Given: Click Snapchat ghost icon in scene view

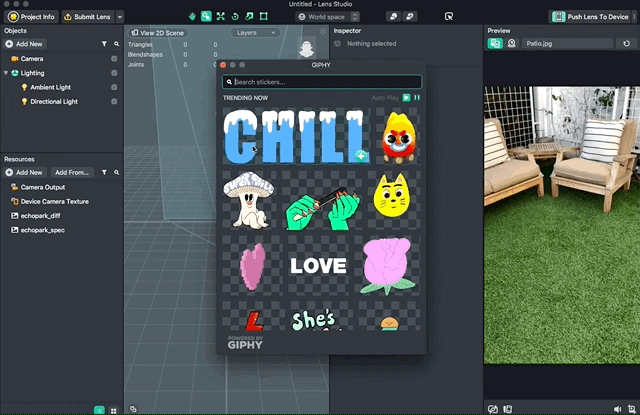Looking at the screenshot, I should [307, 47].
